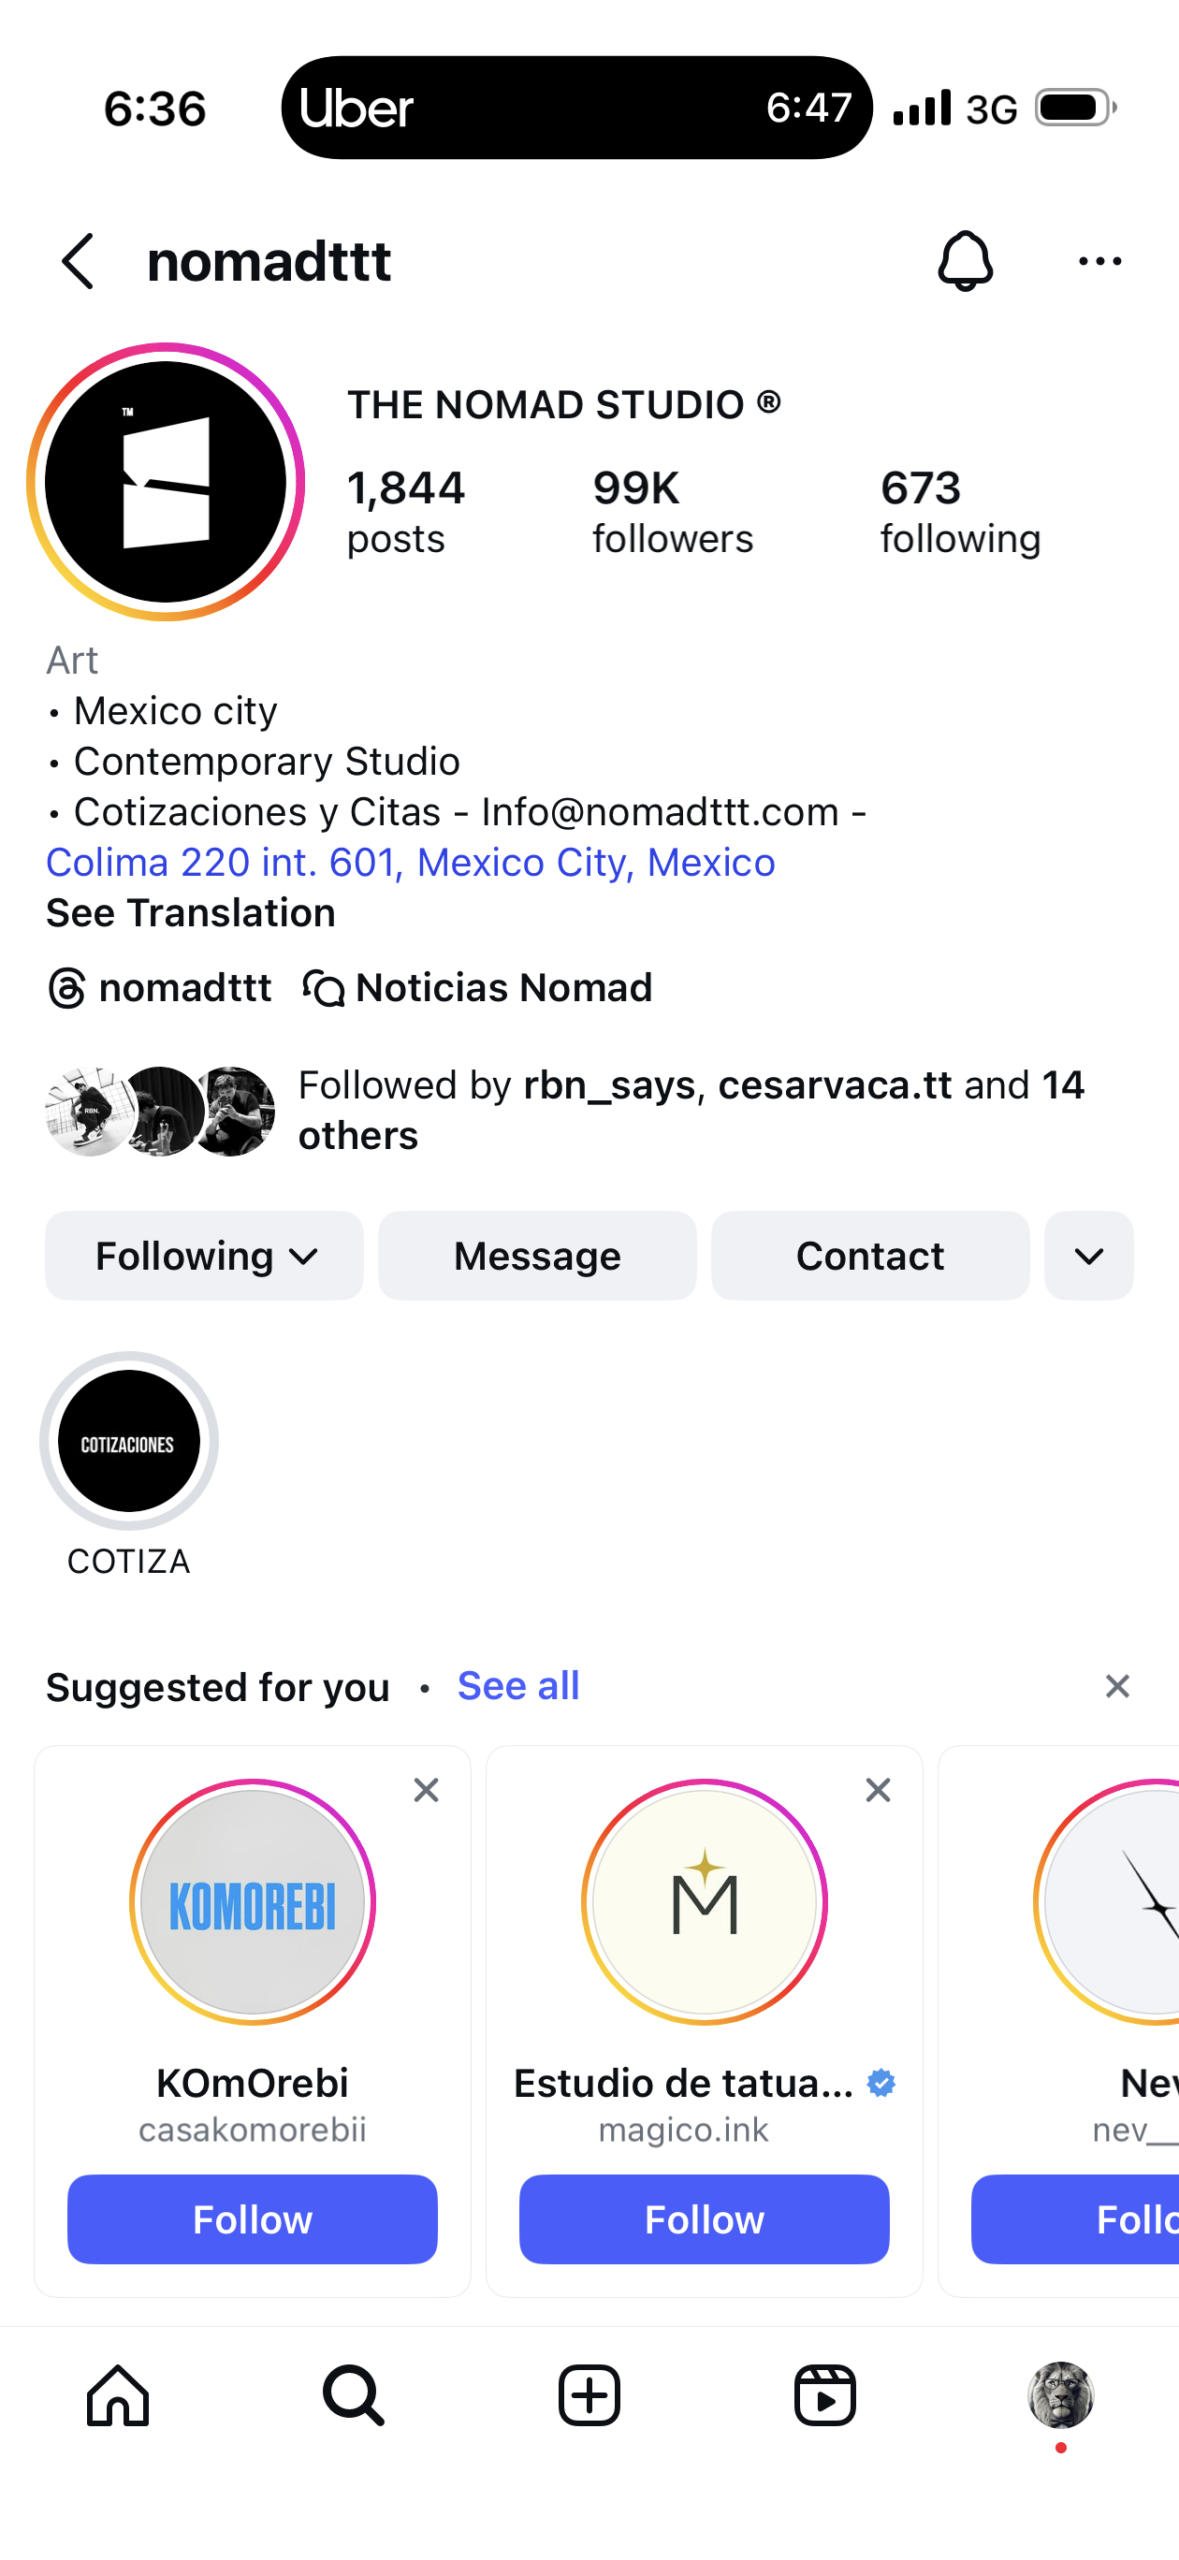Expand suggested accounts chevron button
Screen dimensions: 1179x2560
(1089, 1256)
